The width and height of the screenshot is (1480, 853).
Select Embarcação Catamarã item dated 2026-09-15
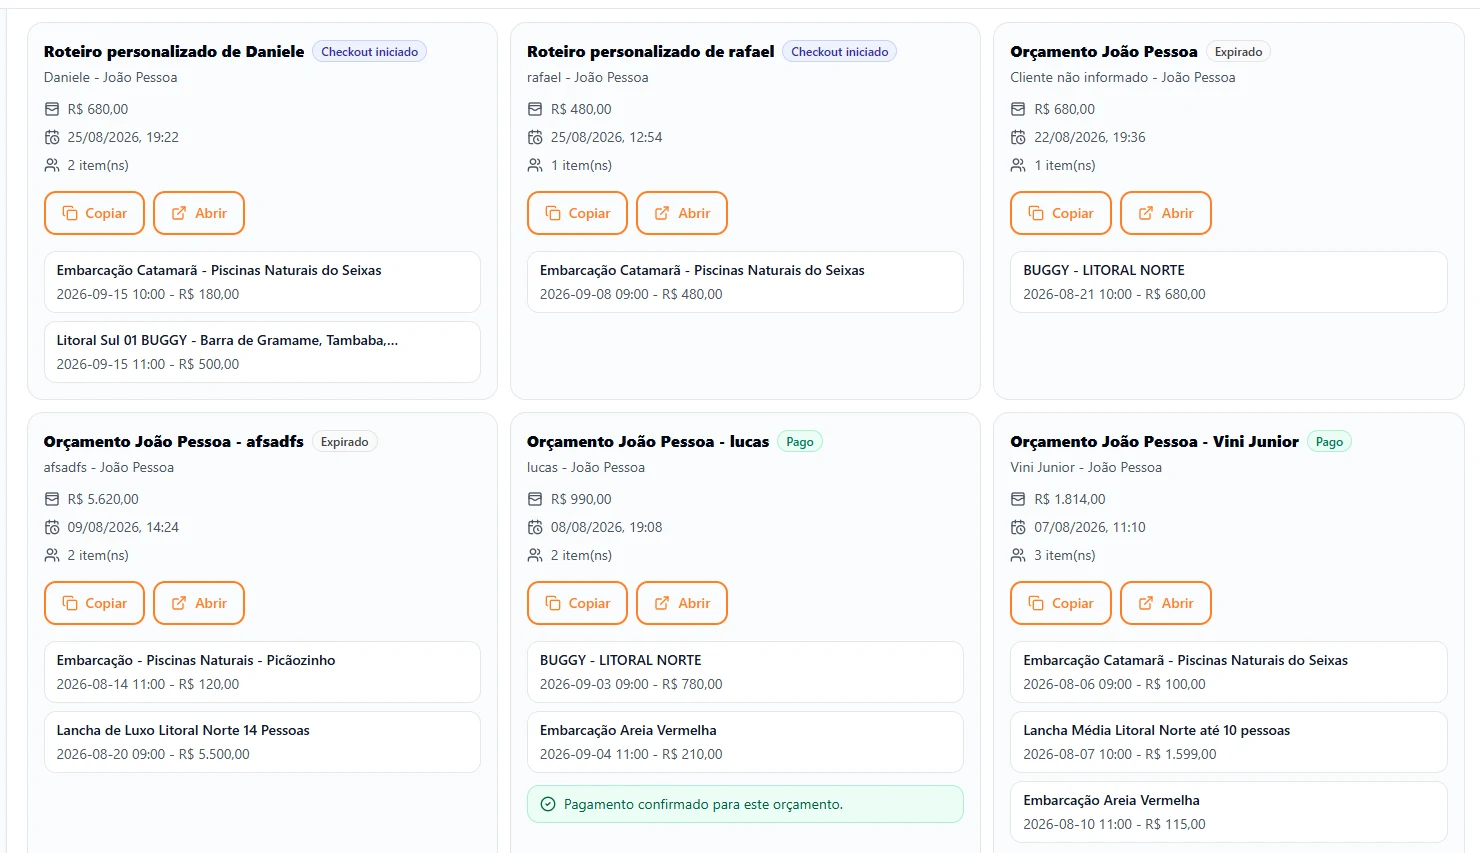pos(262,282)
